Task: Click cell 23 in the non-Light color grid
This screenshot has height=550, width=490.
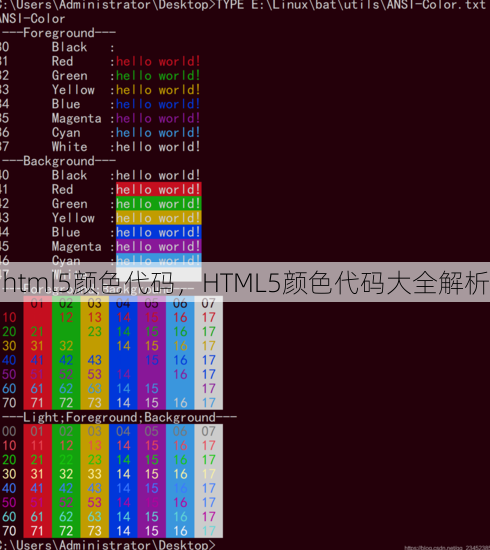Action: (94, 331)
